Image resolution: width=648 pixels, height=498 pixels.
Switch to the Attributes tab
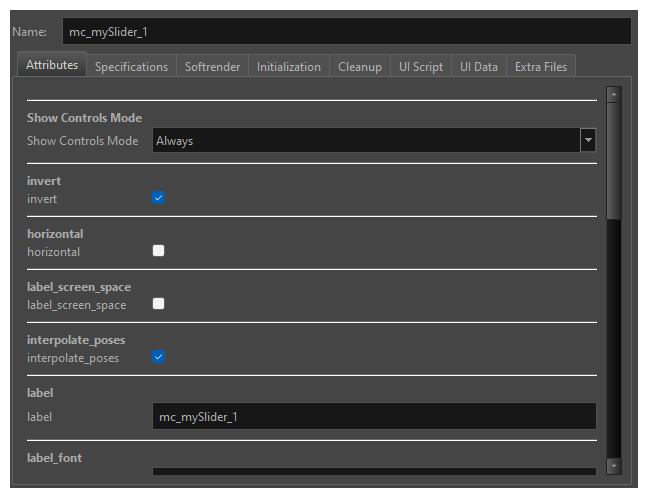coord(52,64)
